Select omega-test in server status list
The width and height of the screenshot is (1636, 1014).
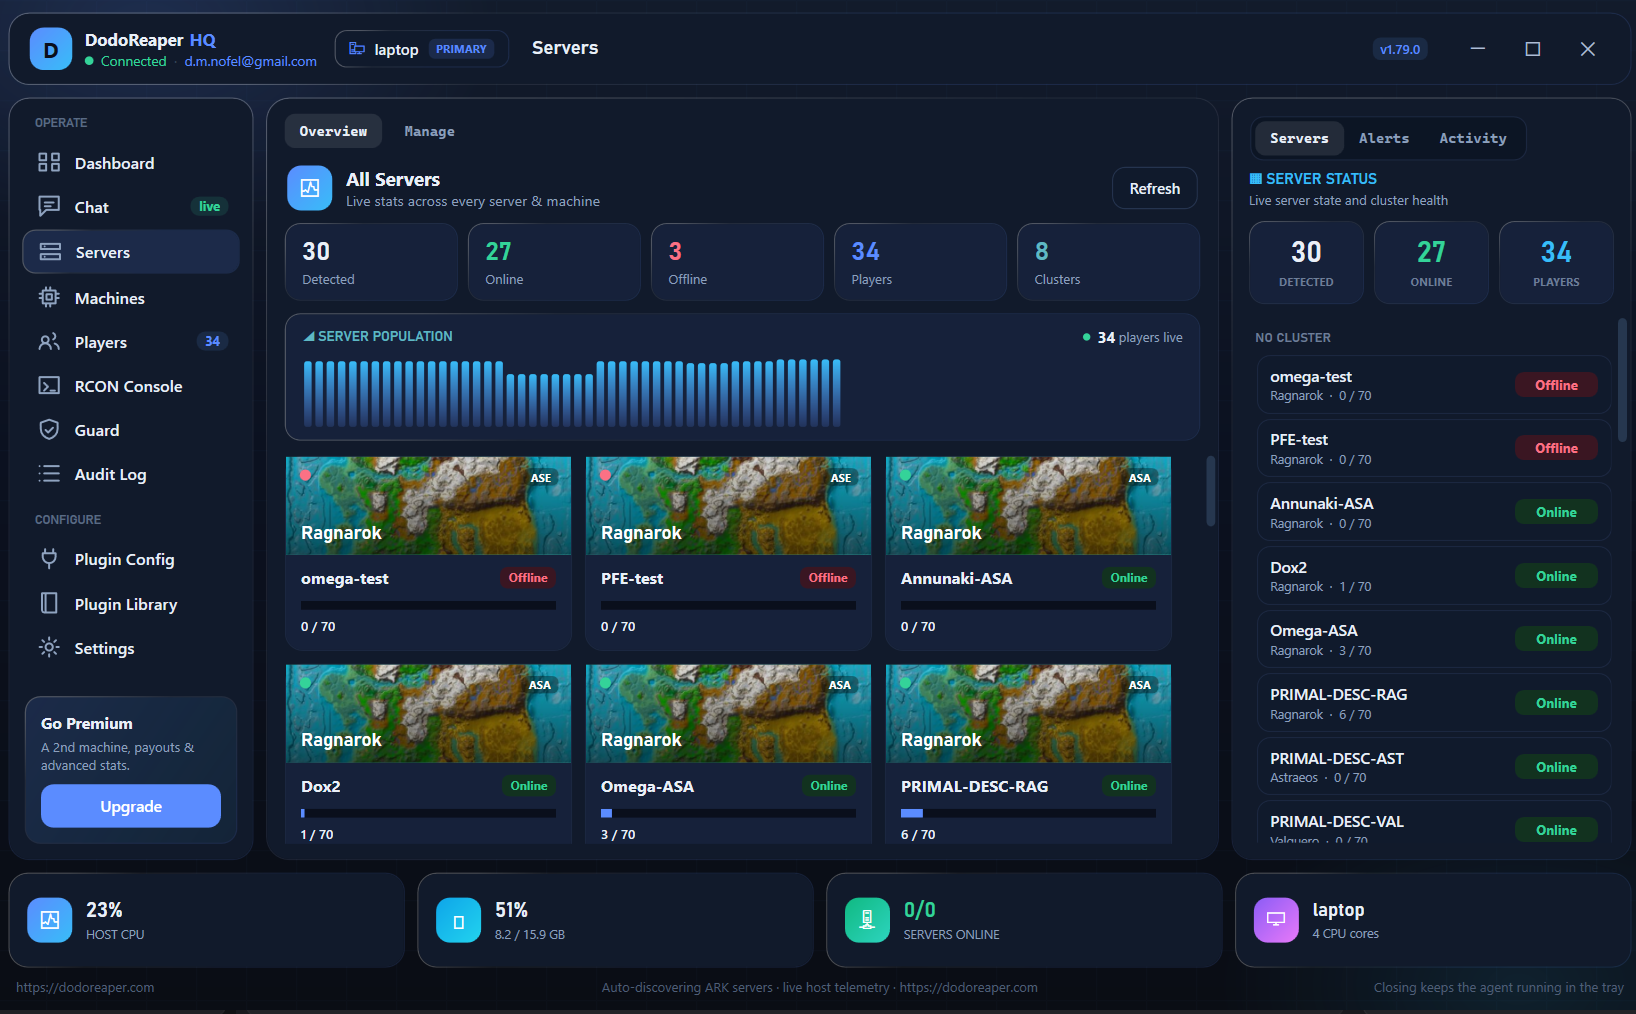[1434, 385]
